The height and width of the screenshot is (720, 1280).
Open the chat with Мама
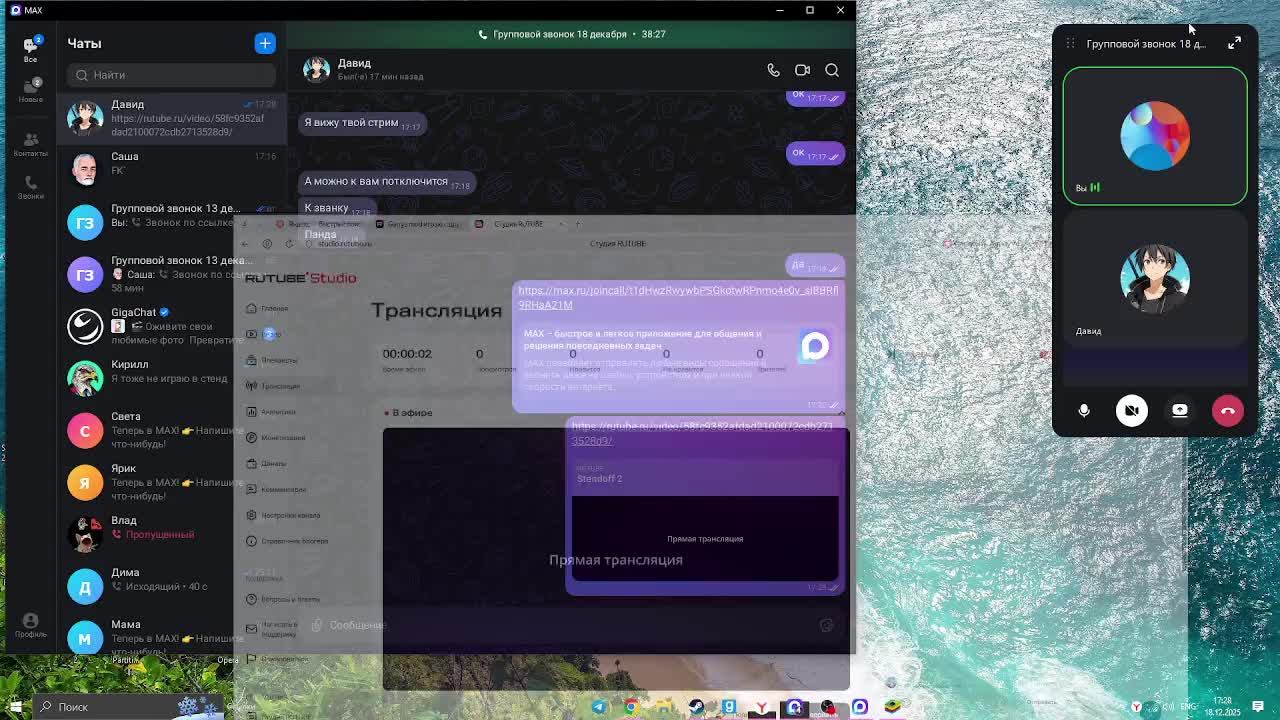coord(172,634)
